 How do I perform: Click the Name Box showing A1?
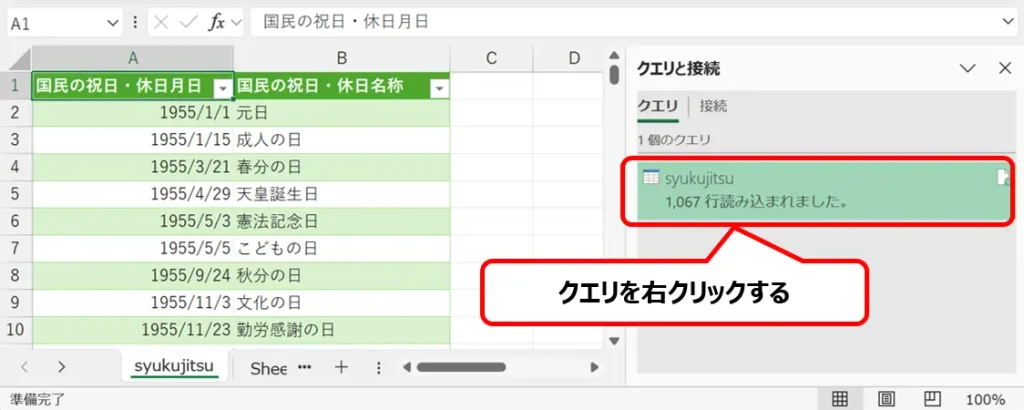[57, 23]
